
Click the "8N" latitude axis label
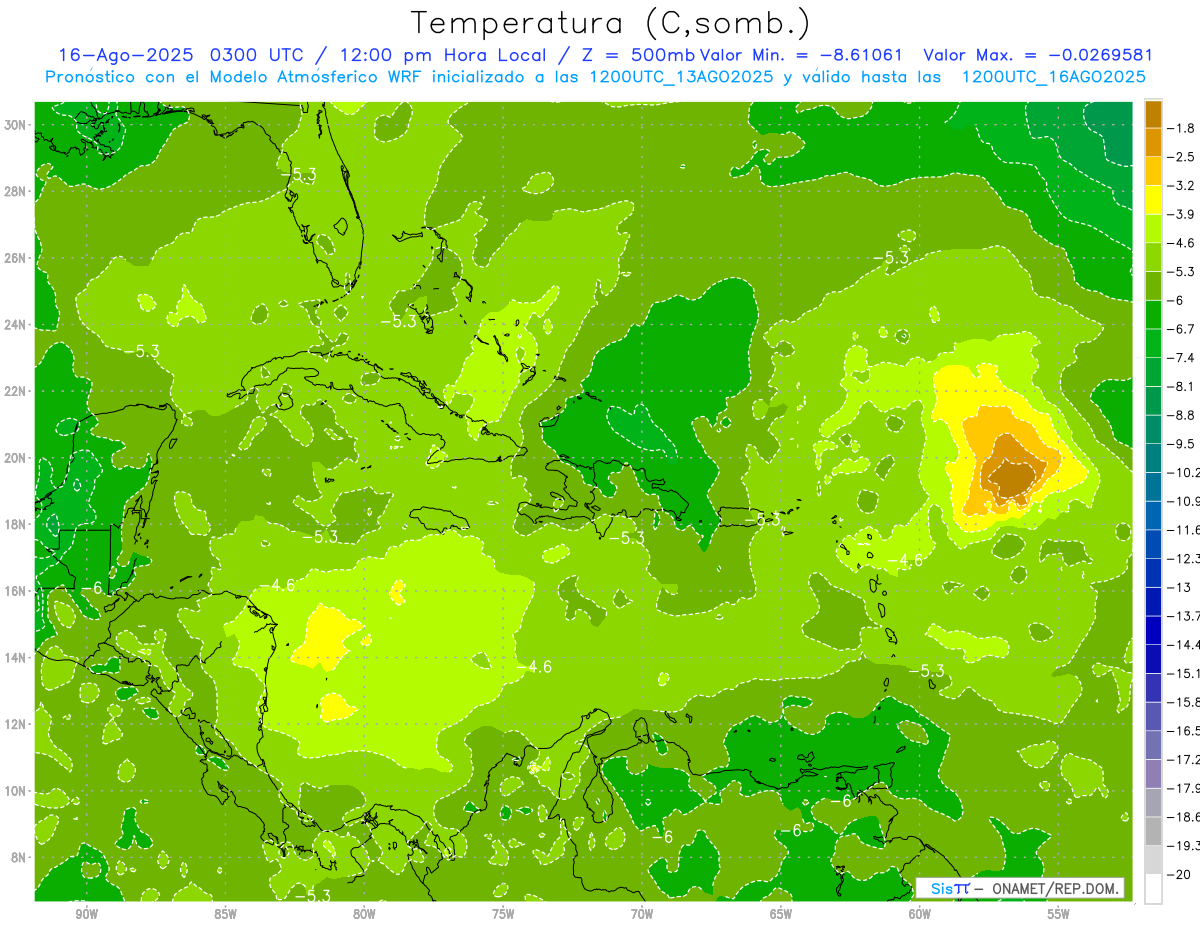[x=20, y=857]
